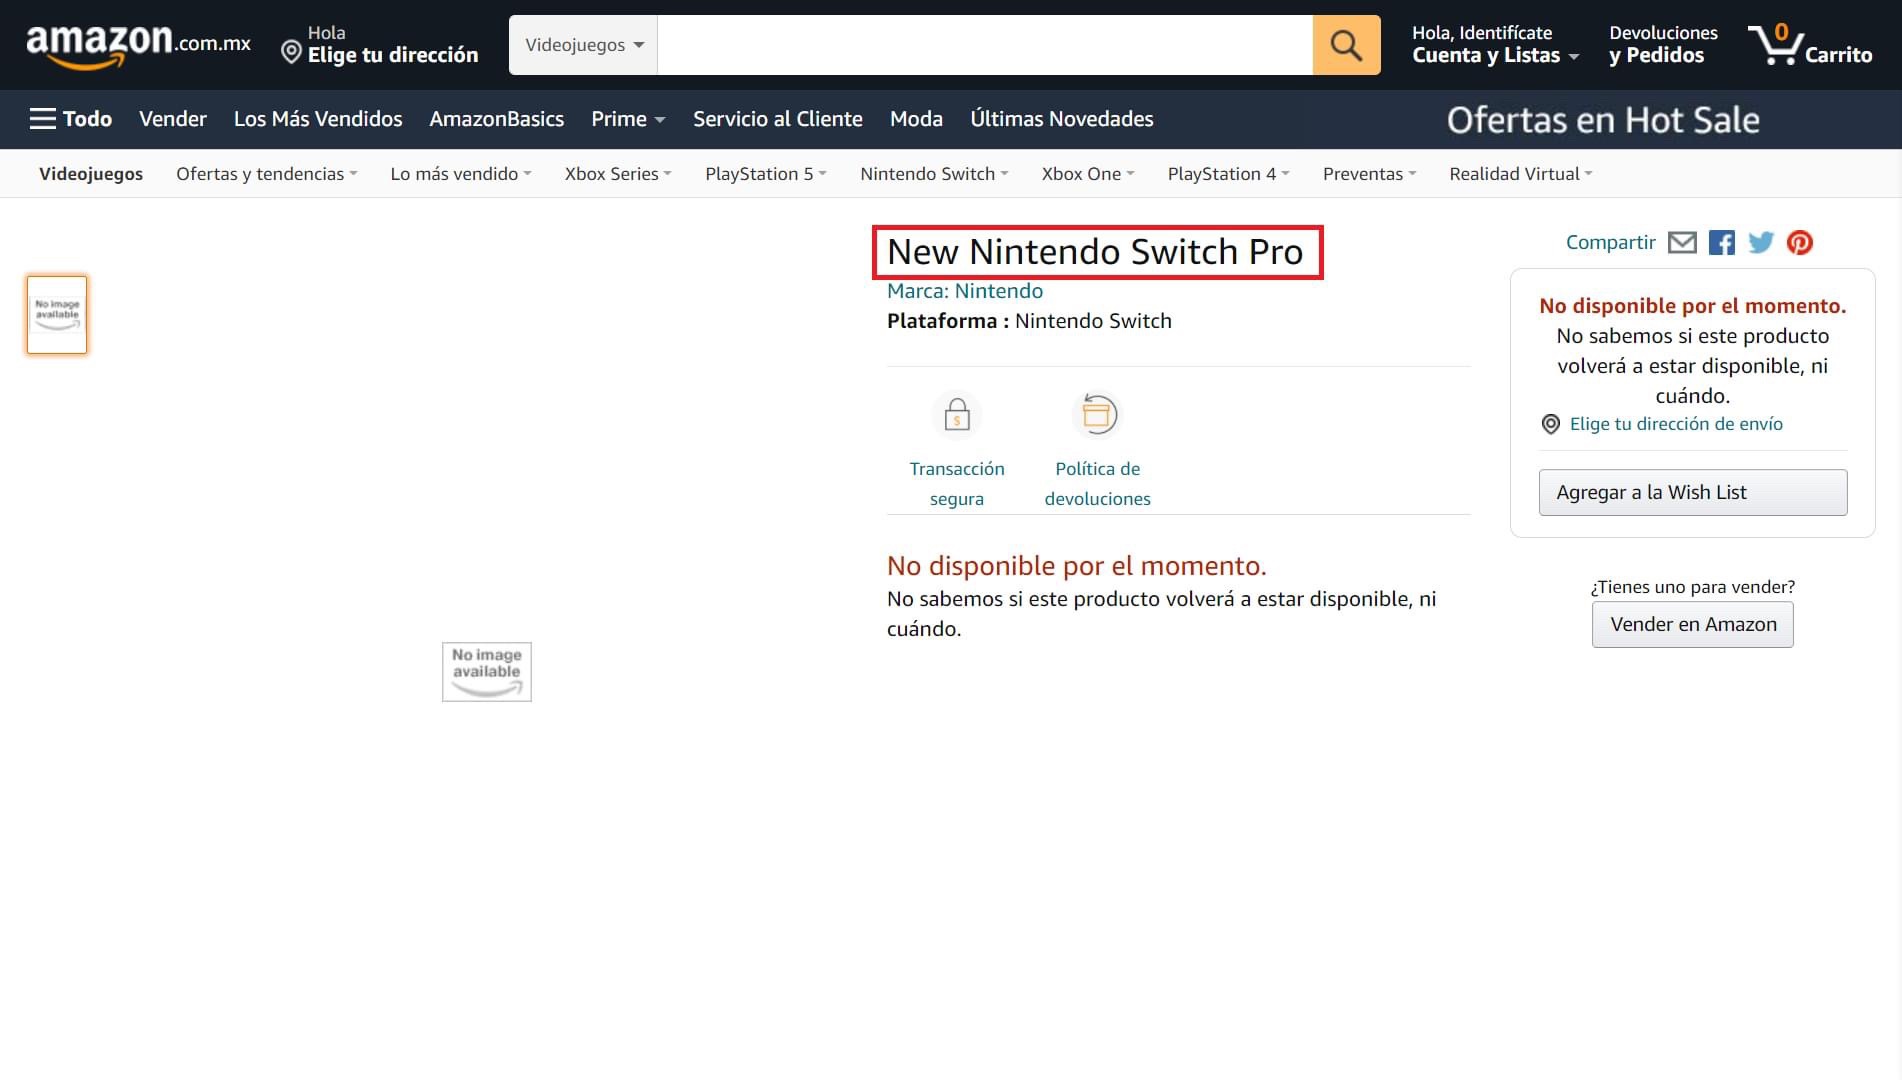Click red No disponible por el momento heading
1902x1080 pixels.
1077,566
